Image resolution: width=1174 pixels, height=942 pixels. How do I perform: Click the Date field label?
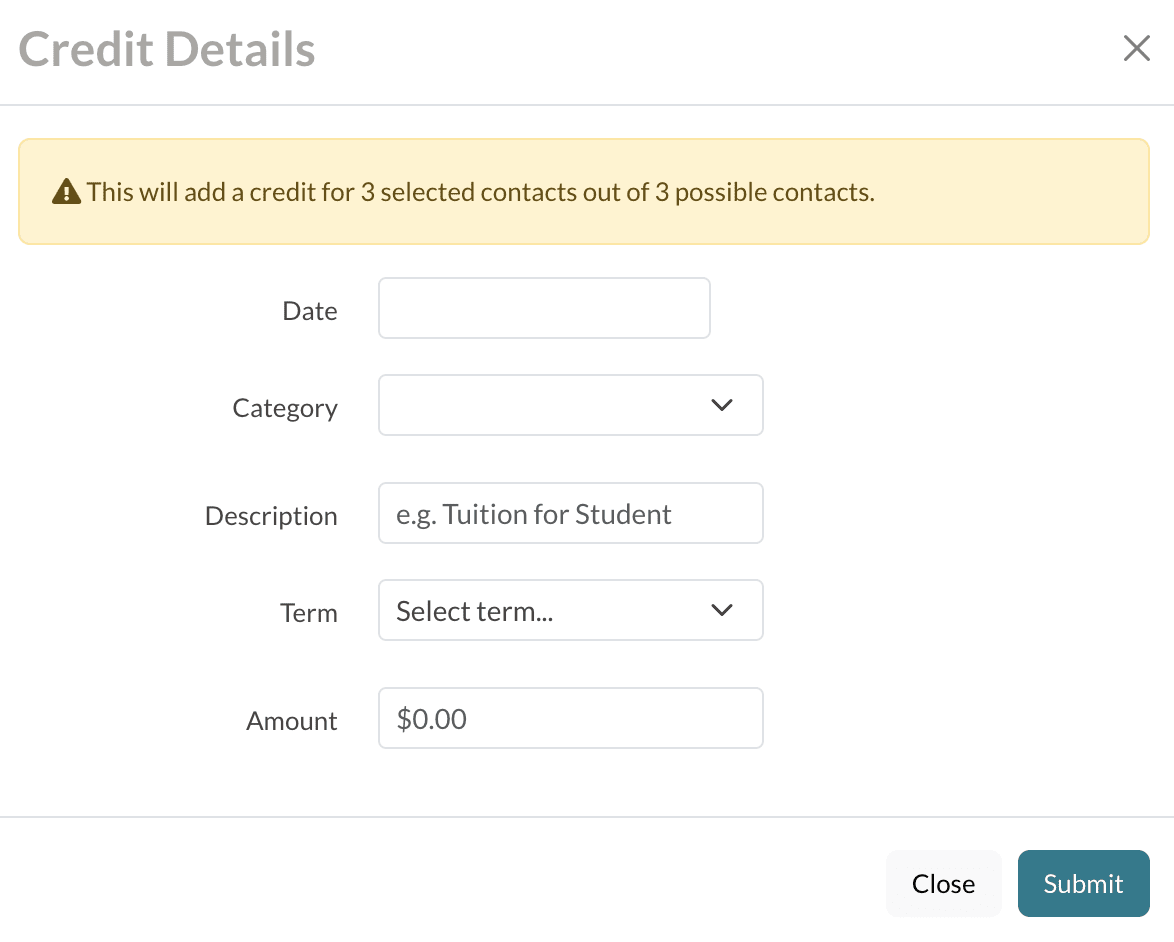310,311
